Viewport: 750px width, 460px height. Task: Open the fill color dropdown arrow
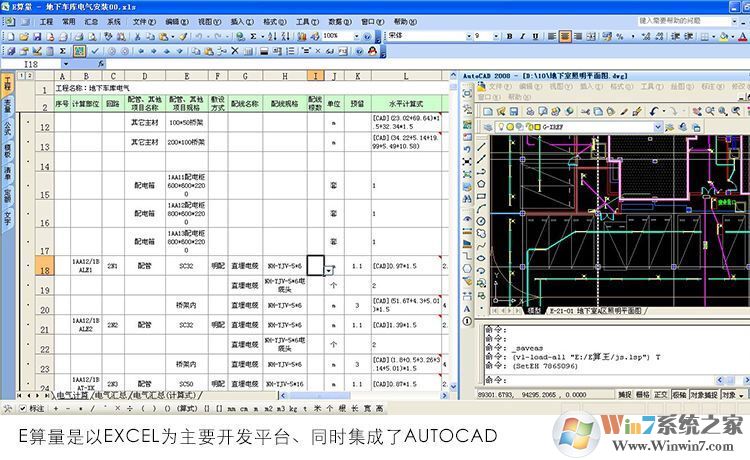tap(733, 36)
